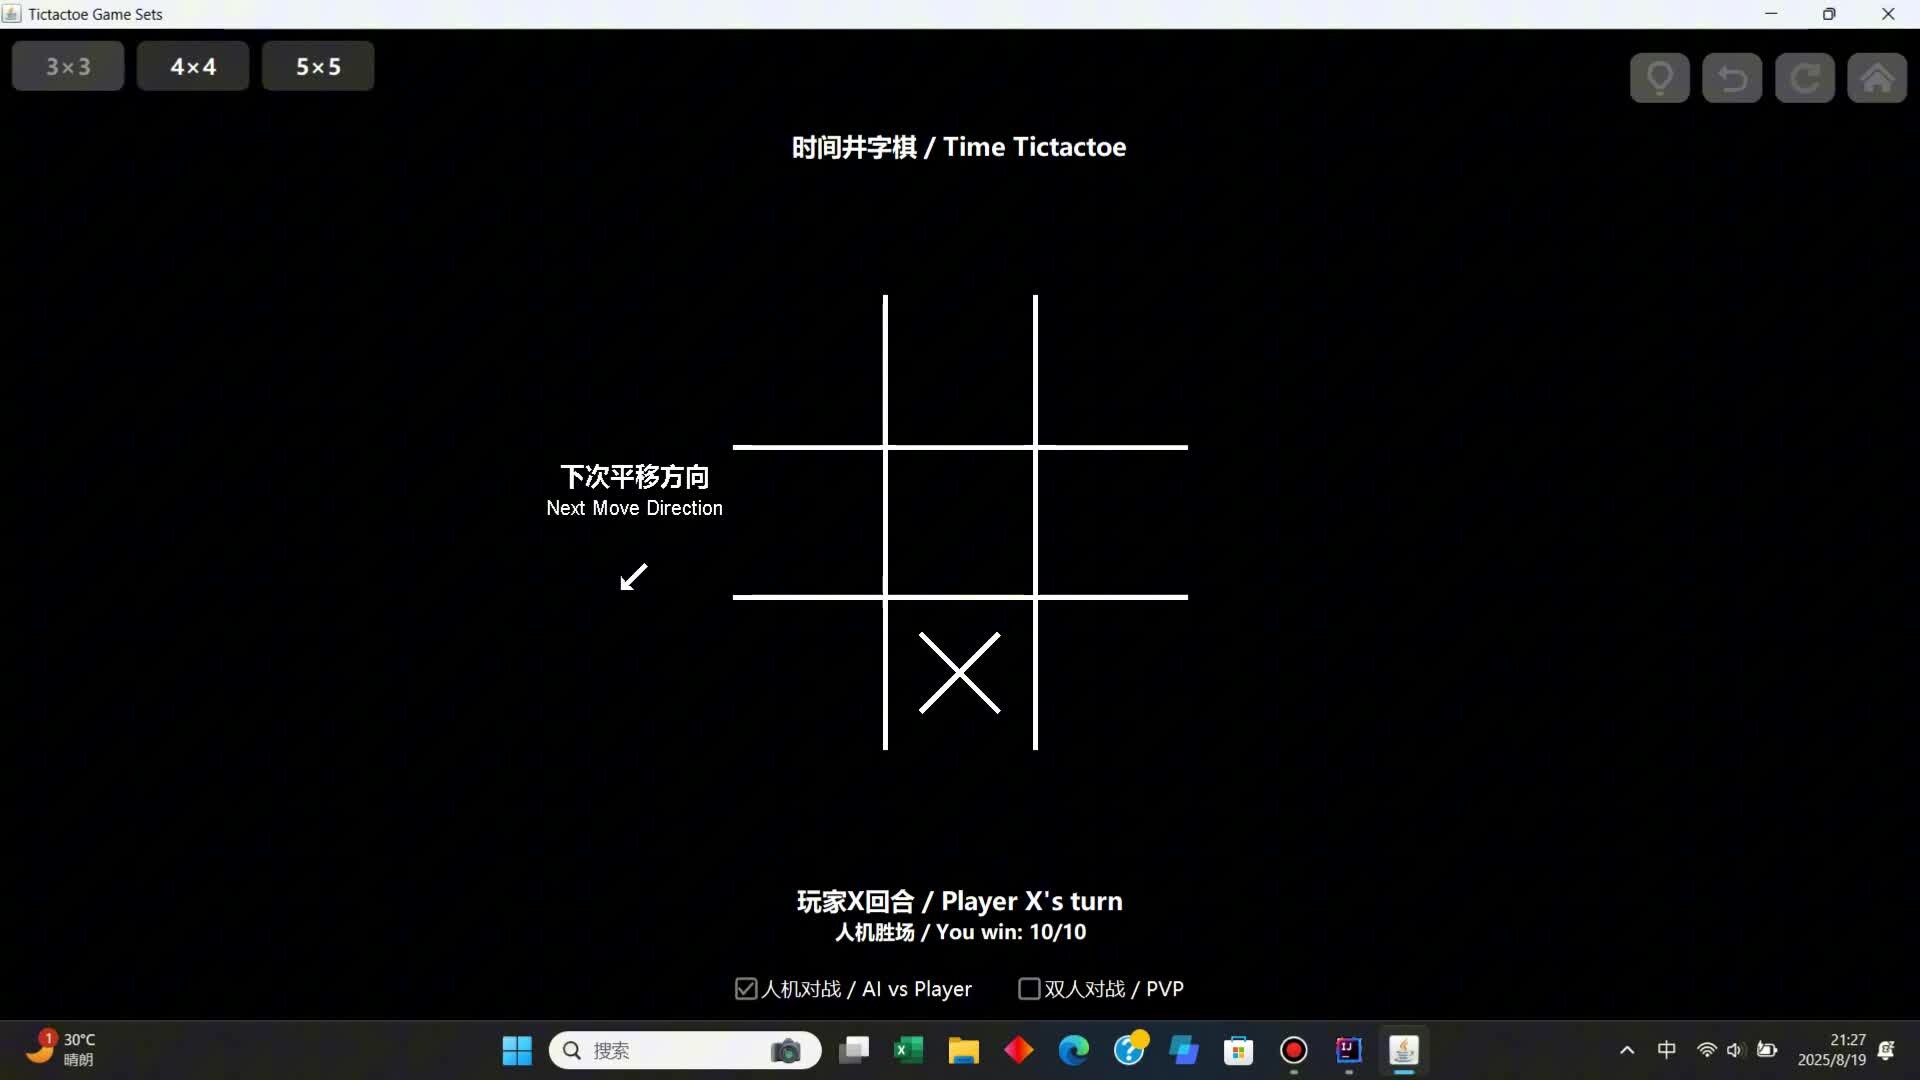Open File Explorer from taskbar
Screen dimensions: 1920x1080
click(963, 1050)
